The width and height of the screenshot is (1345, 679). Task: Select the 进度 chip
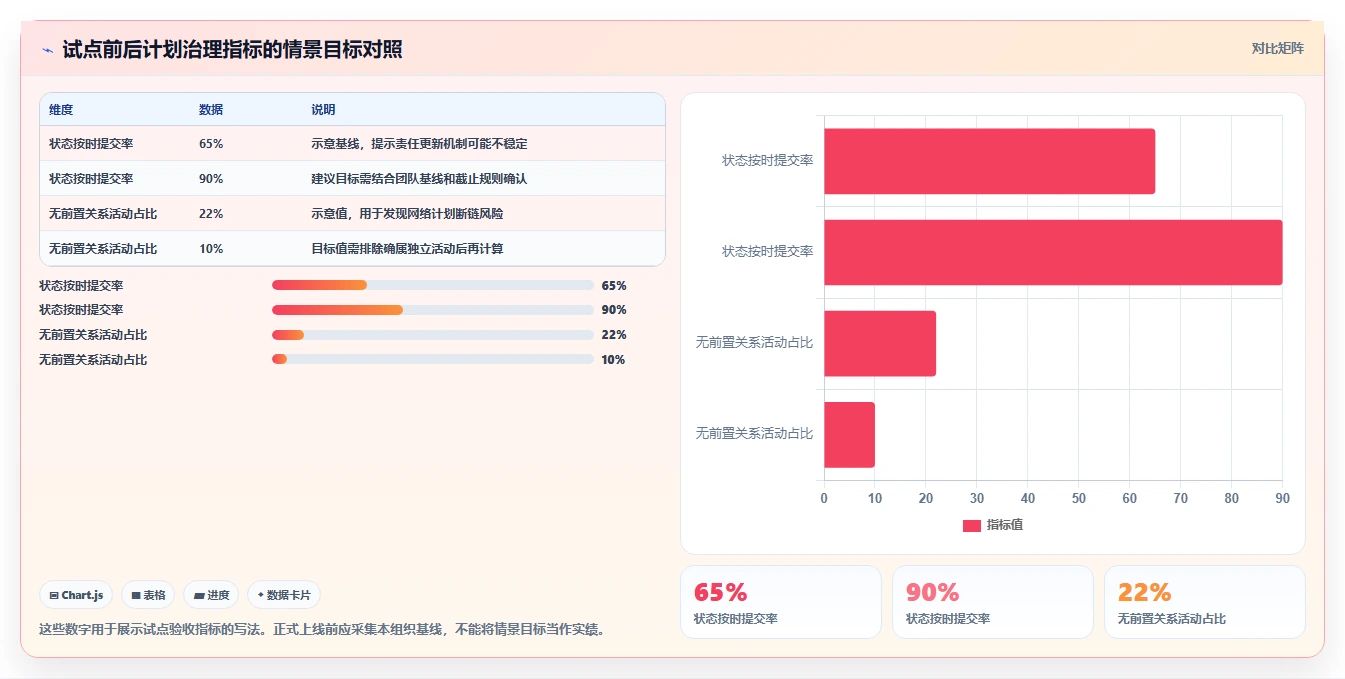click(212, 595)
